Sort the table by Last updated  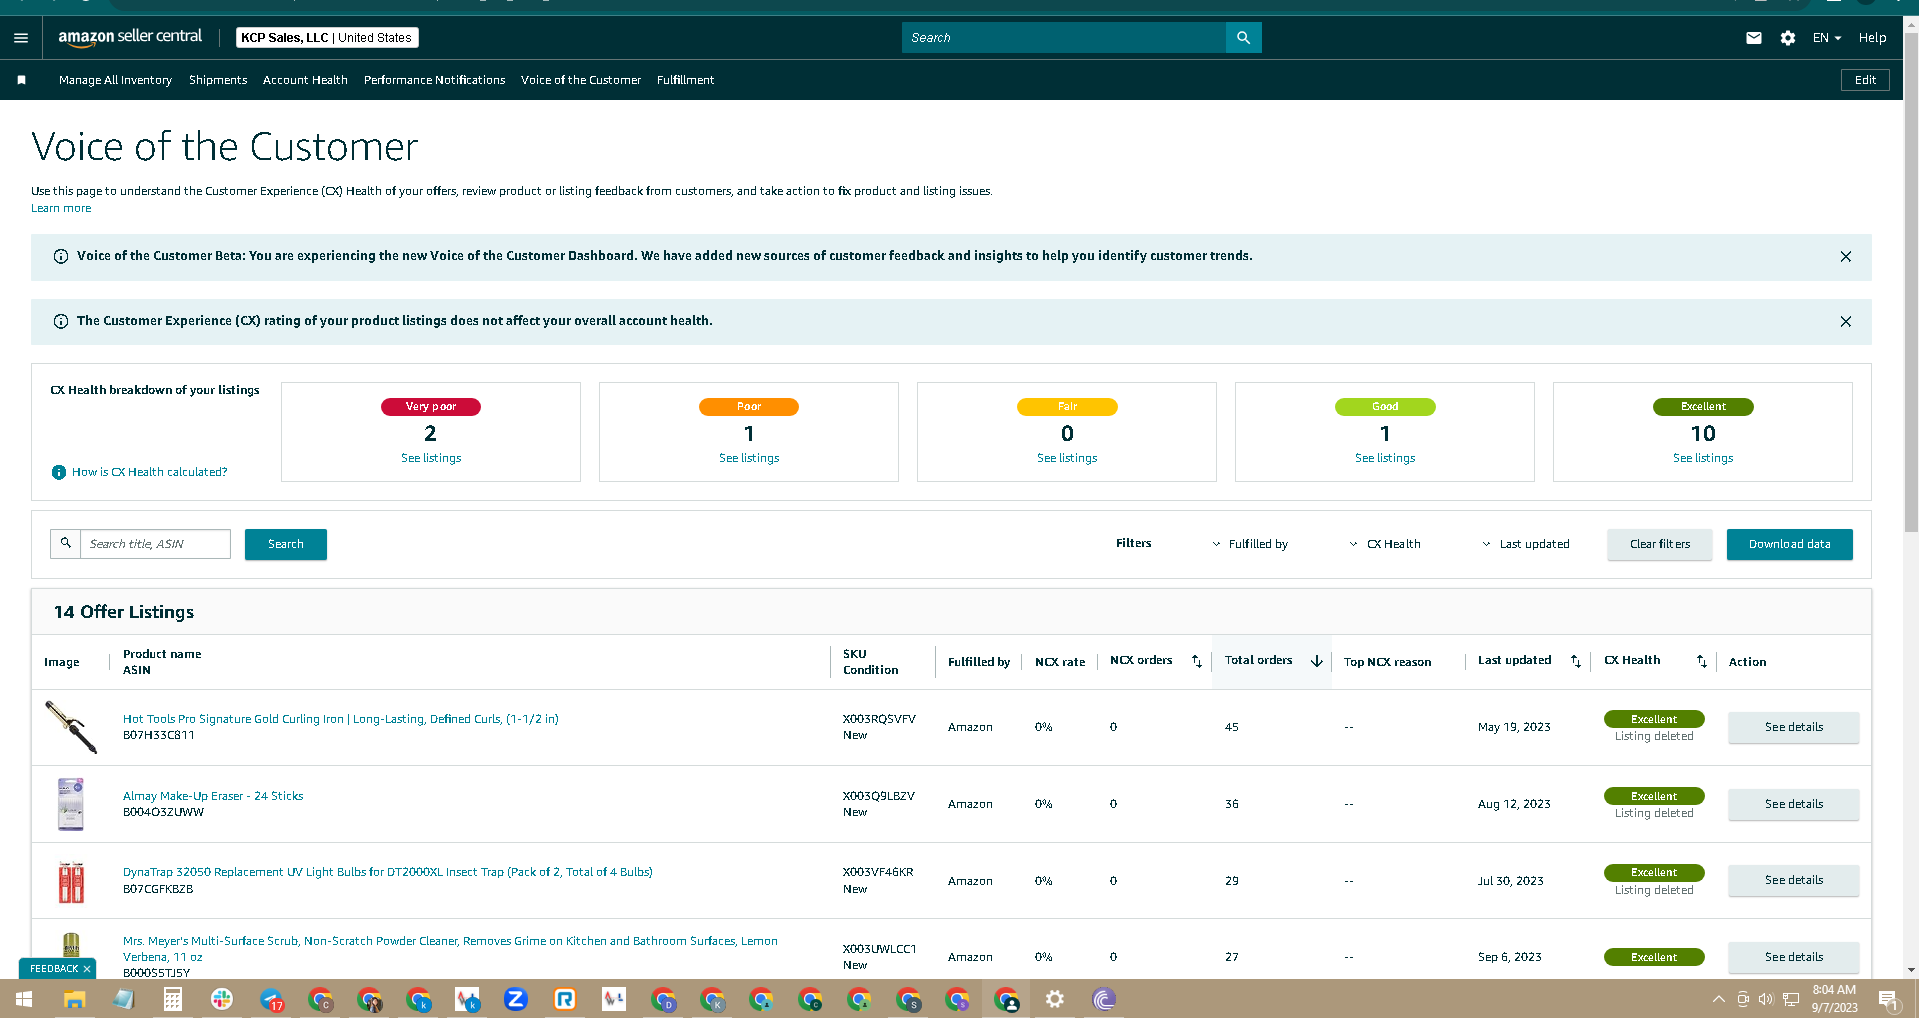coord(1576,662)
